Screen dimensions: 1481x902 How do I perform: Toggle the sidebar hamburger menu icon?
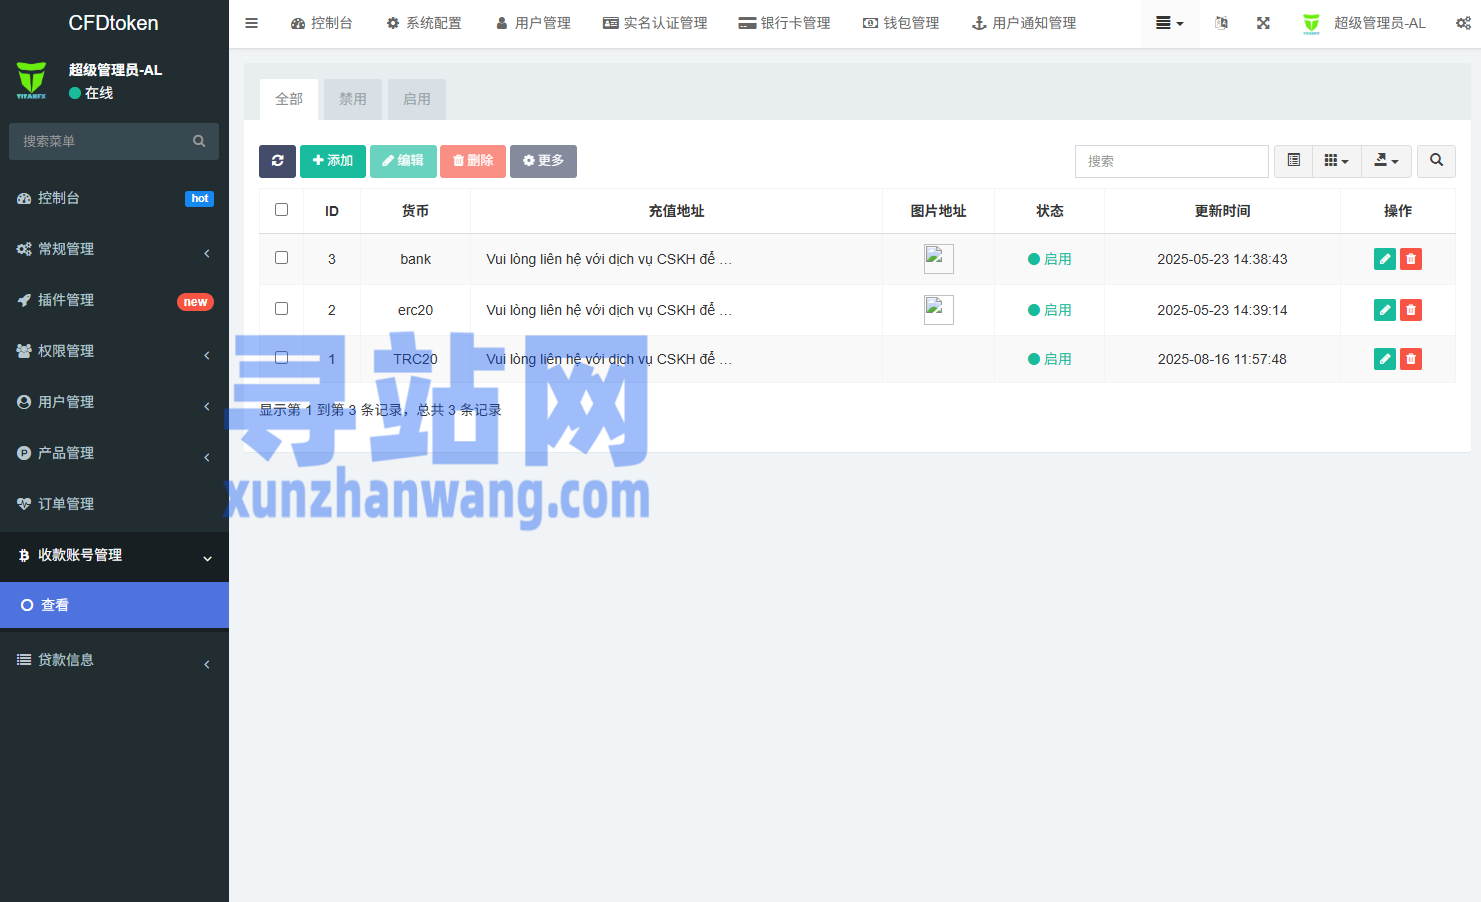pyautogui.click(x=252, y=23)
